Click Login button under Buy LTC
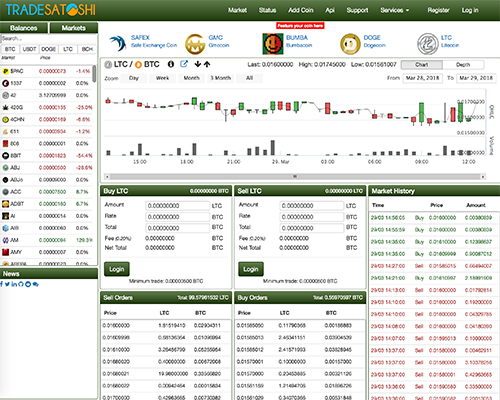The image size is (500, 400). pyautogui.click(x=117, y=269)
